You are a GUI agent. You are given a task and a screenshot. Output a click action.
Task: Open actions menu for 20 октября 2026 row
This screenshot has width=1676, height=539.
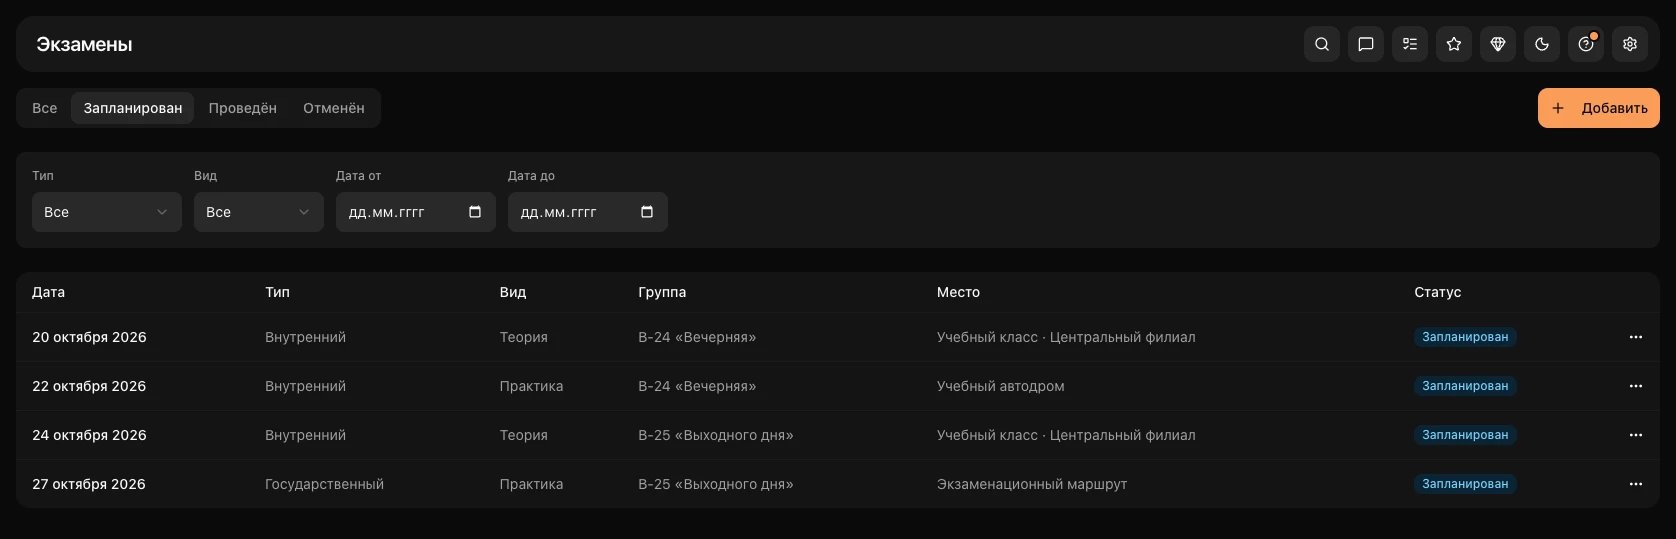point(1636,337)
